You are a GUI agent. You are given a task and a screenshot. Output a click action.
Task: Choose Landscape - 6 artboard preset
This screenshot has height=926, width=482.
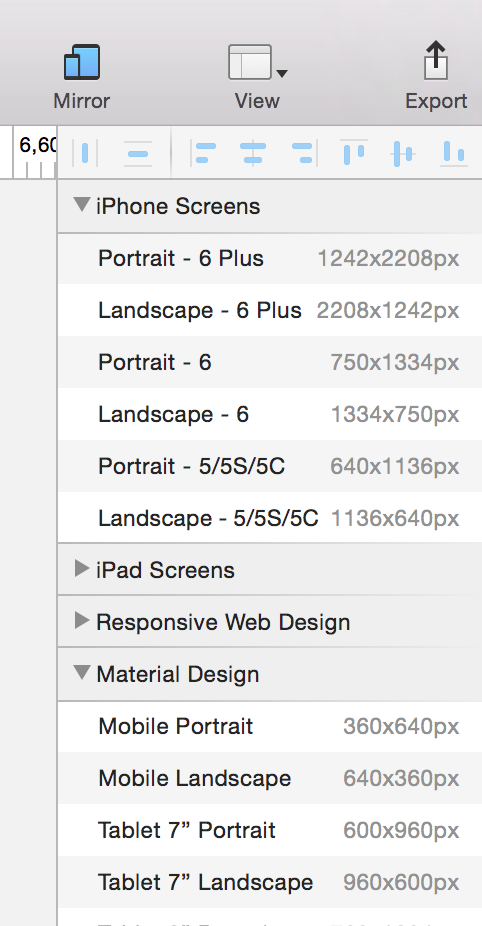[x=270, y=415]
